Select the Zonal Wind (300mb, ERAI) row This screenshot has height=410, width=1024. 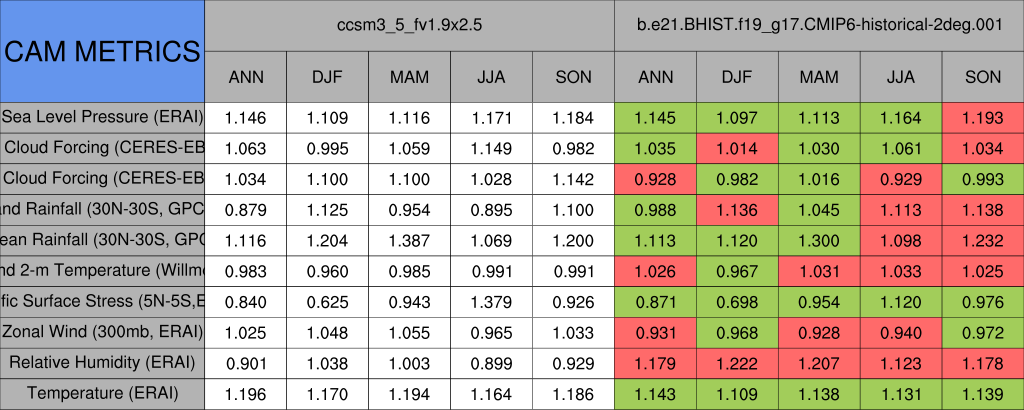(102, 332)
